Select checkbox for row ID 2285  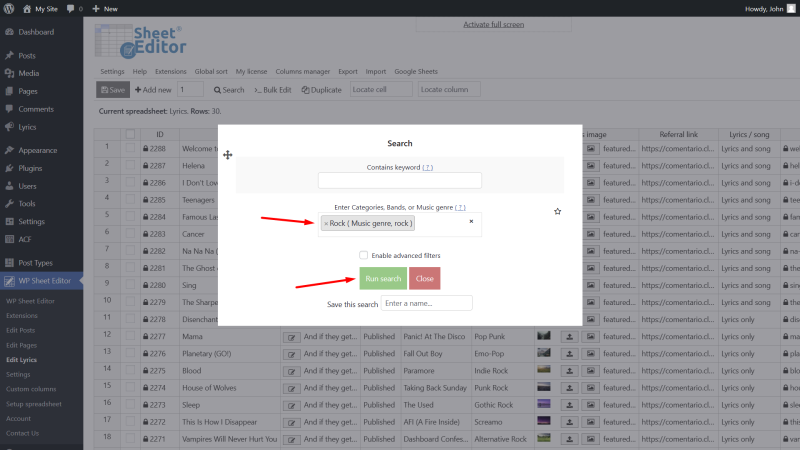pyautogui.click(x=130, y=199)
